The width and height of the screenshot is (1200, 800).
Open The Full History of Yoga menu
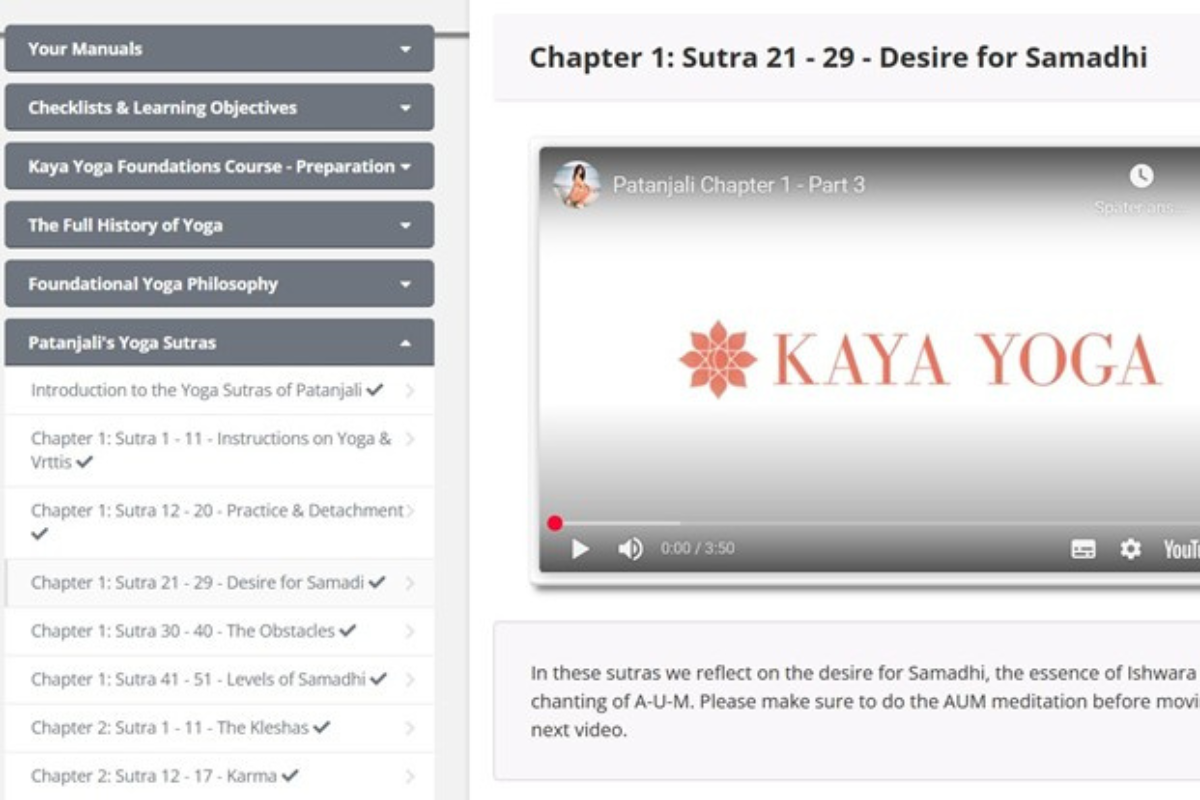[x=219, y=226]
